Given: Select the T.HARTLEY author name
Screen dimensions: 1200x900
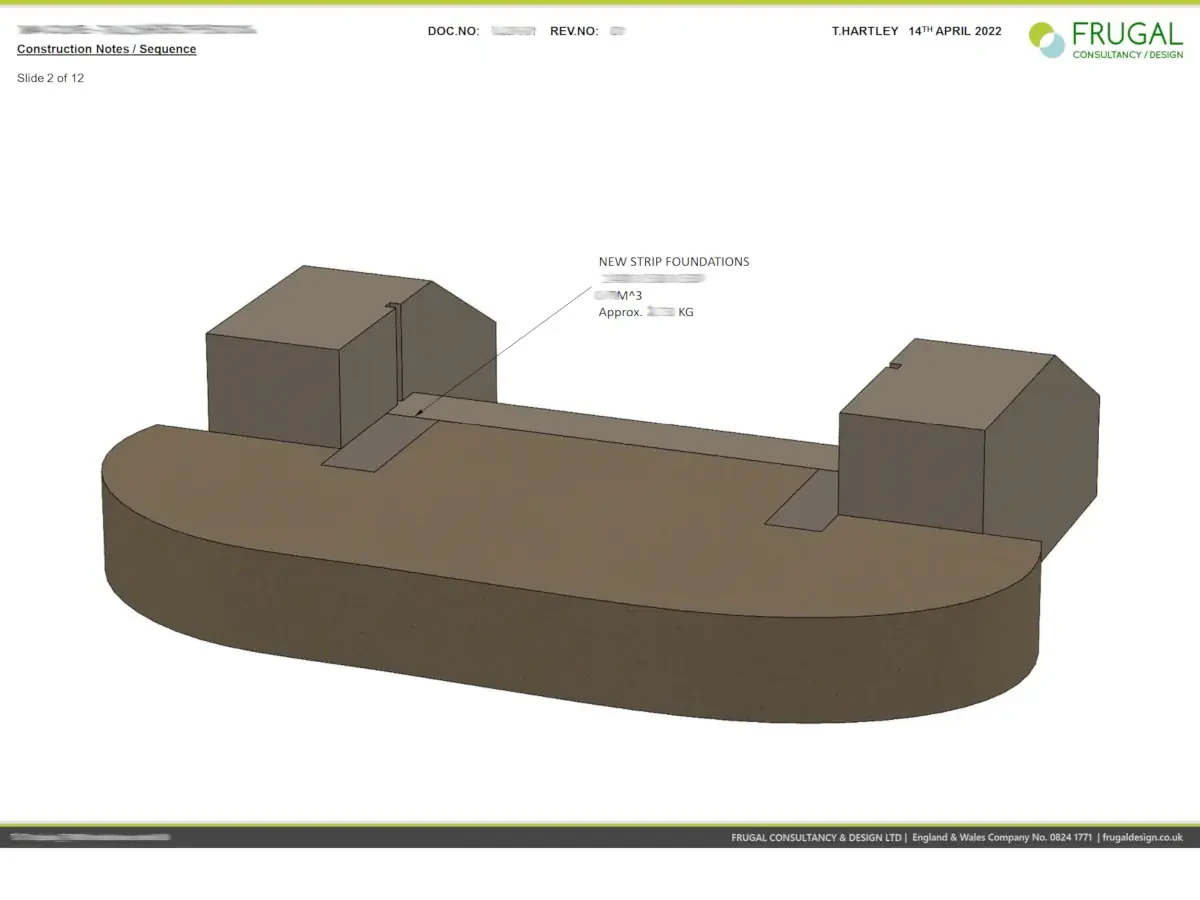Looking at the screenshot, I should (x=865, y=31).
